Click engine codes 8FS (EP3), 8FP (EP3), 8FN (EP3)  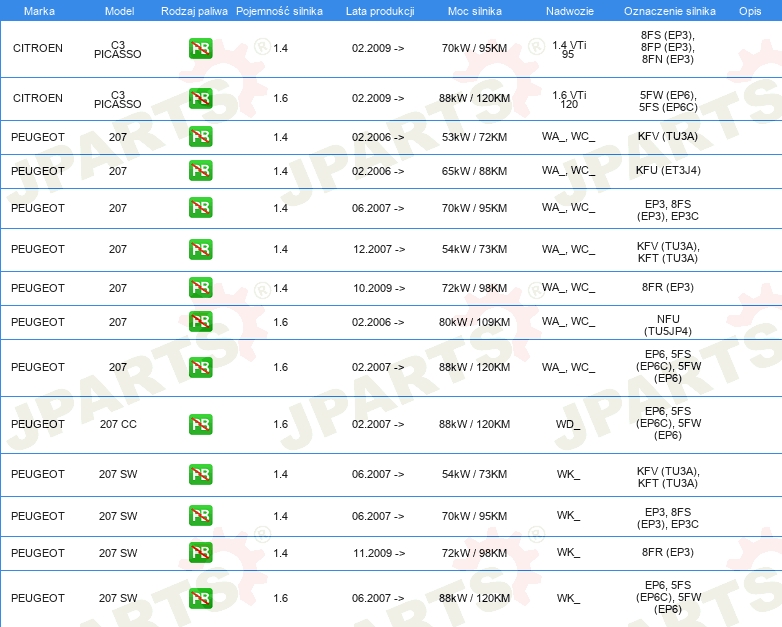[668, 47]
